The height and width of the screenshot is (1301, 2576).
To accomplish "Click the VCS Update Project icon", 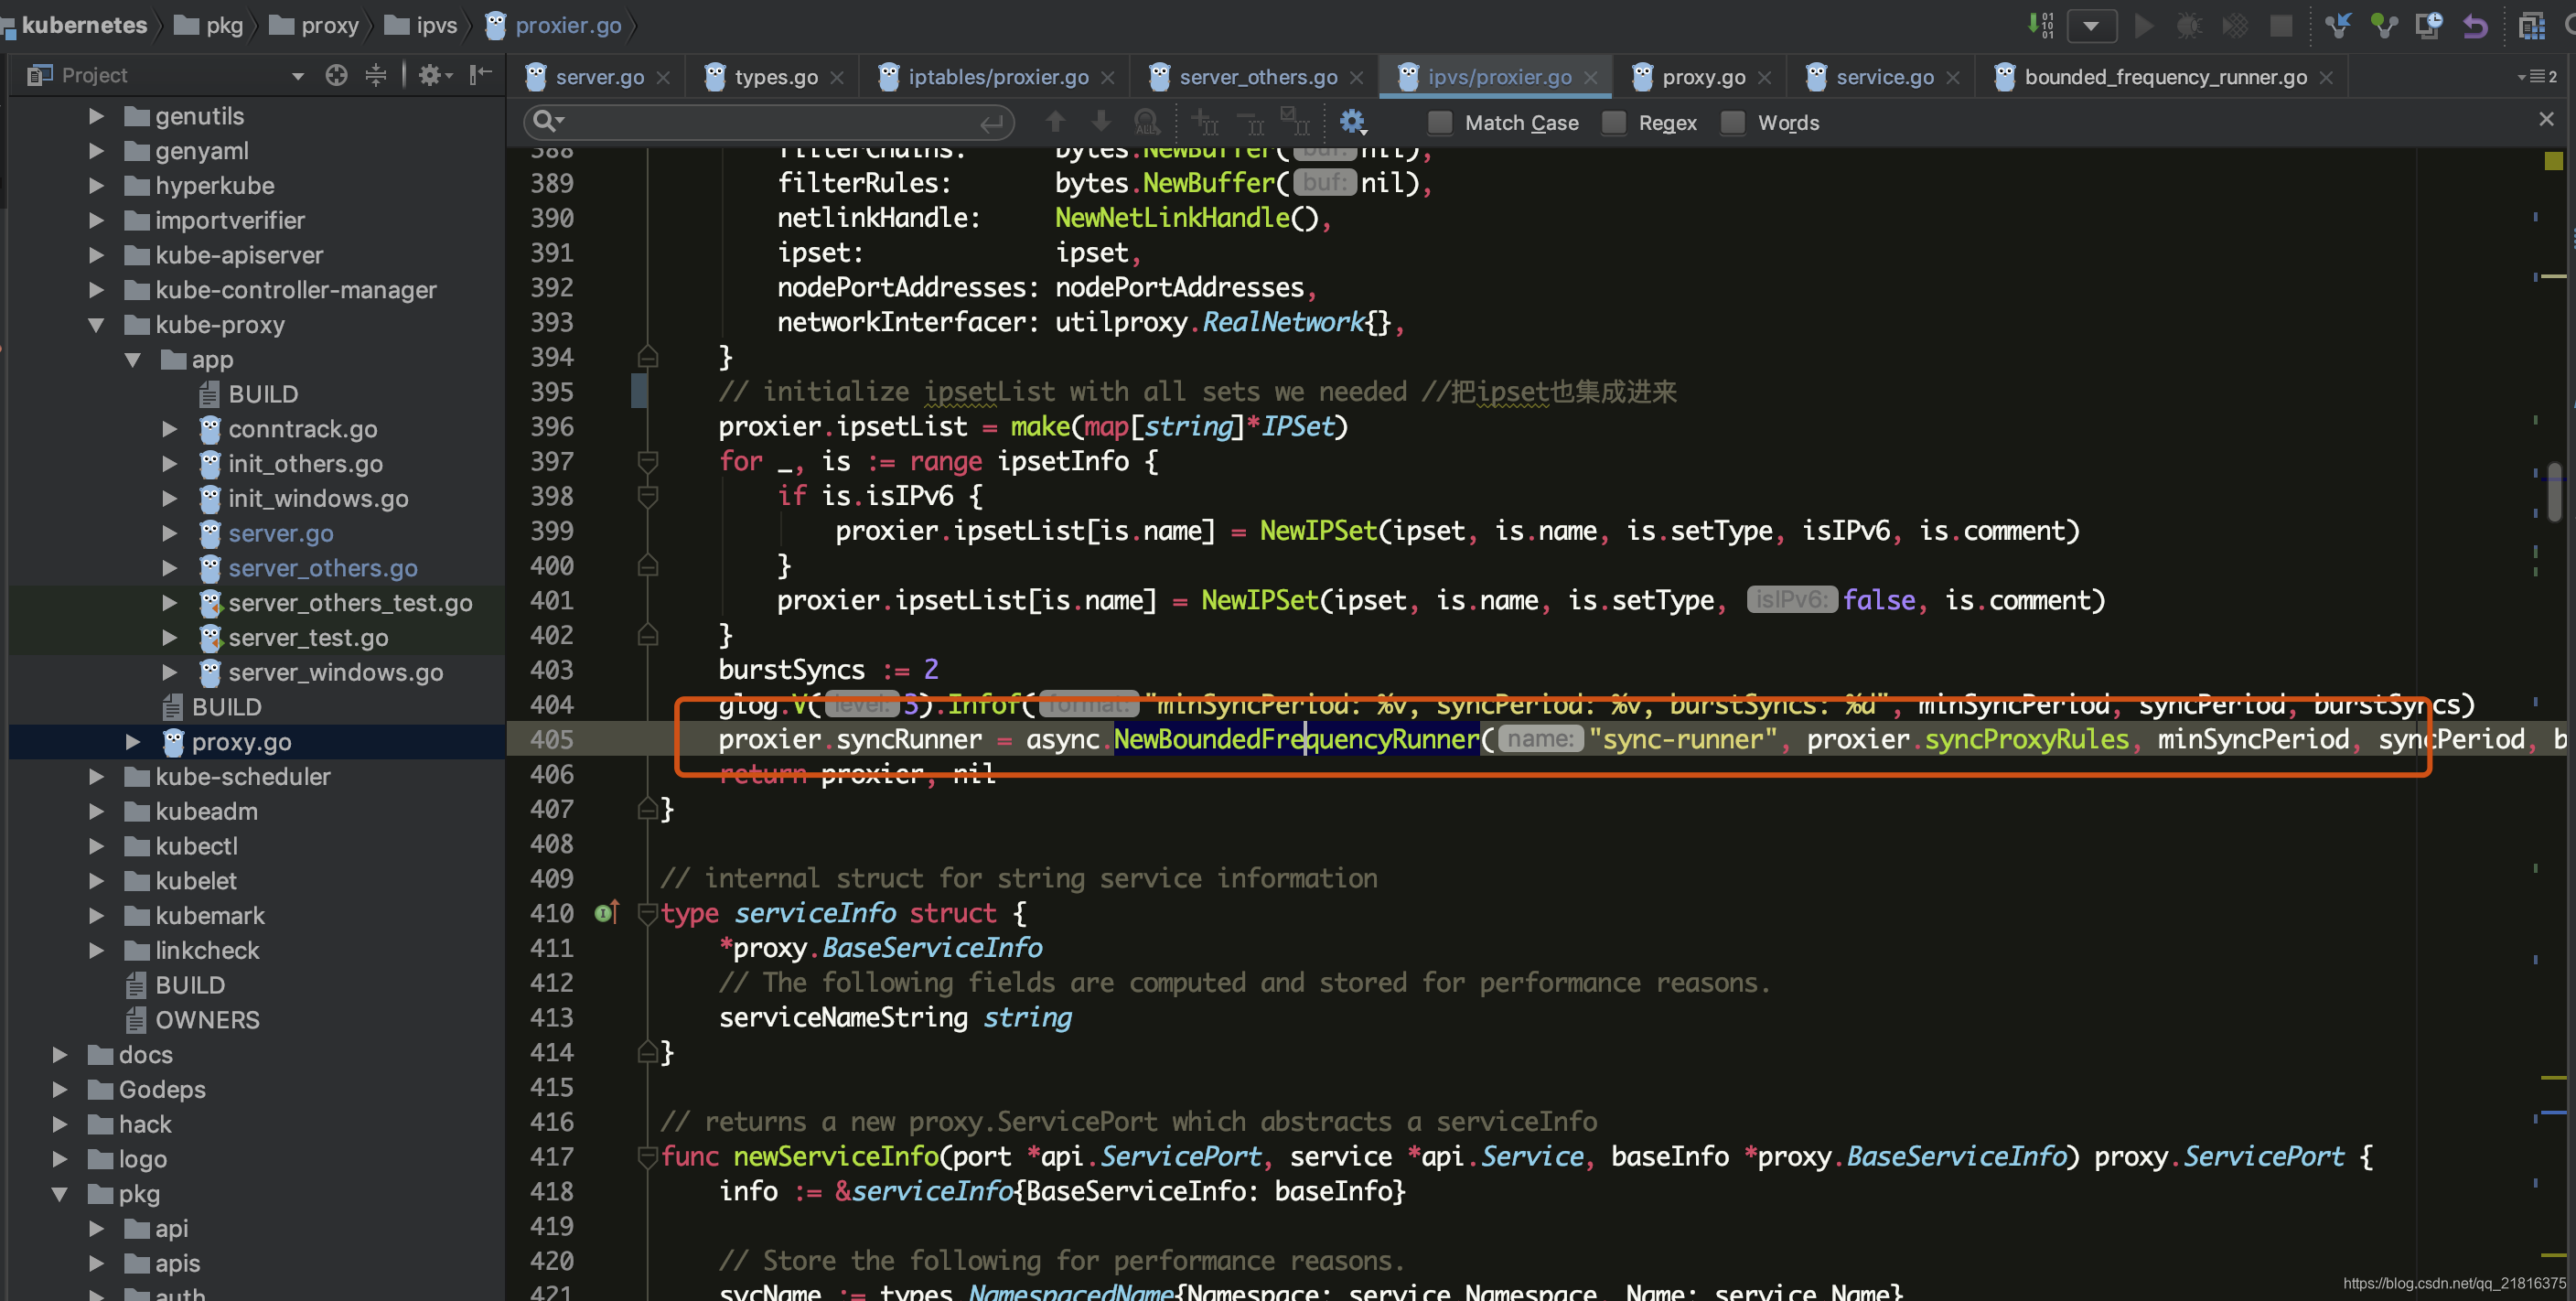I will [2338, 25].
